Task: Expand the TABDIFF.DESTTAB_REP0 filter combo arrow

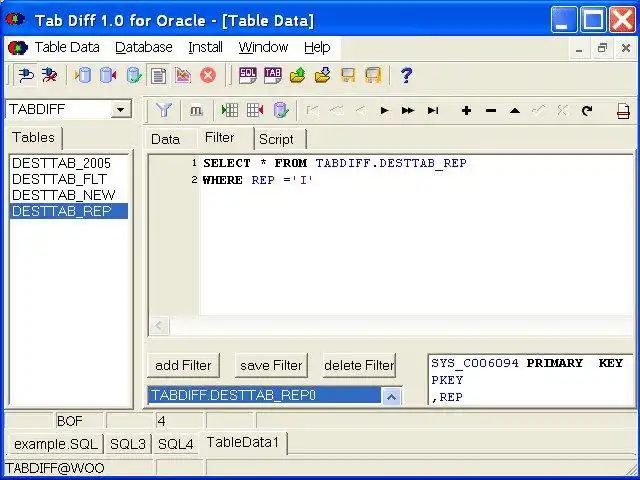Action: (391, 396)
